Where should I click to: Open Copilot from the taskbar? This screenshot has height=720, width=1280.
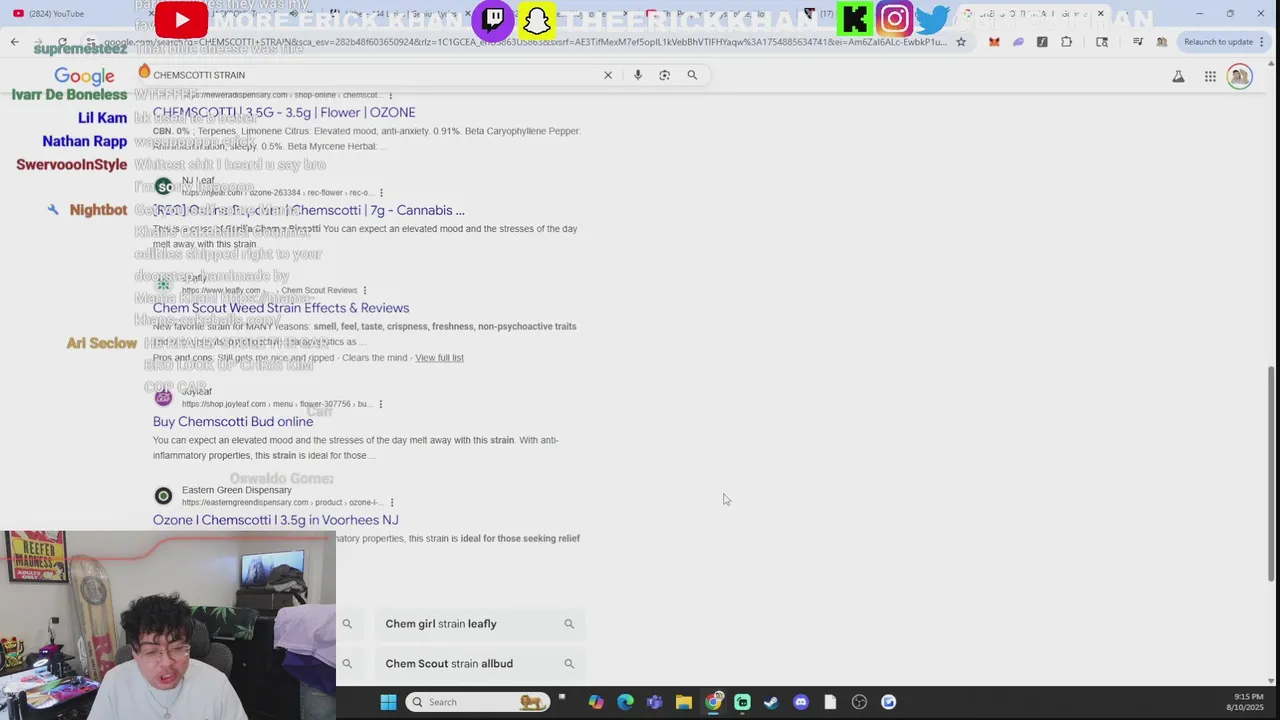tap(596, 702)
